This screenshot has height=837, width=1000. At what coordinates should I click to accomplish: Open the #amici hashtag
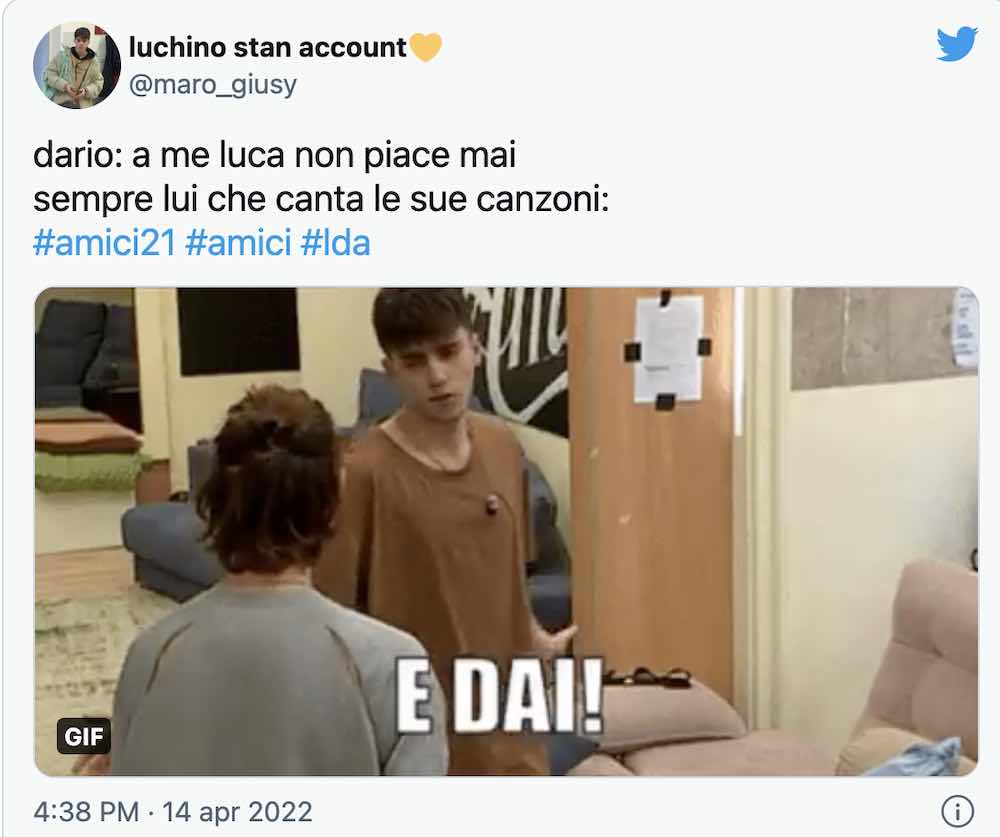coord(239,243)
